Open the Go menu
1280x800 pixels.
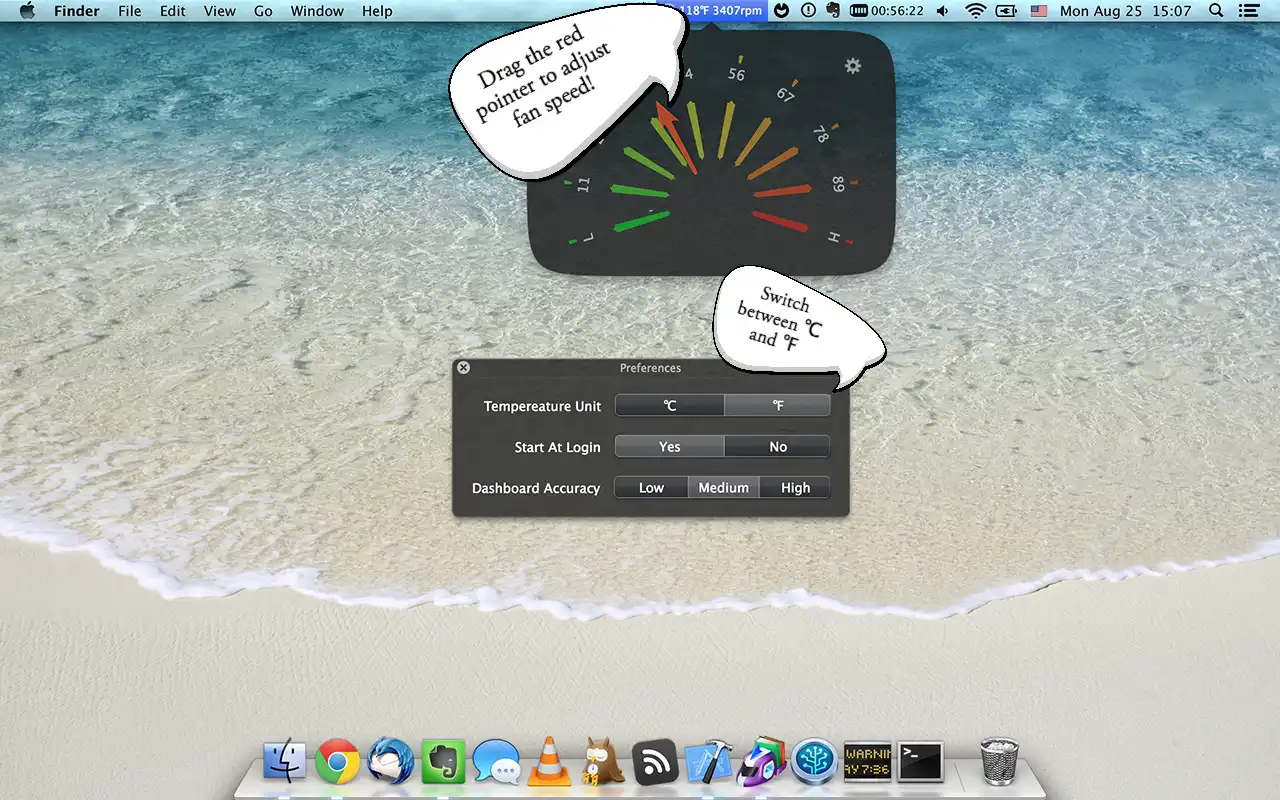pos(263,11)
